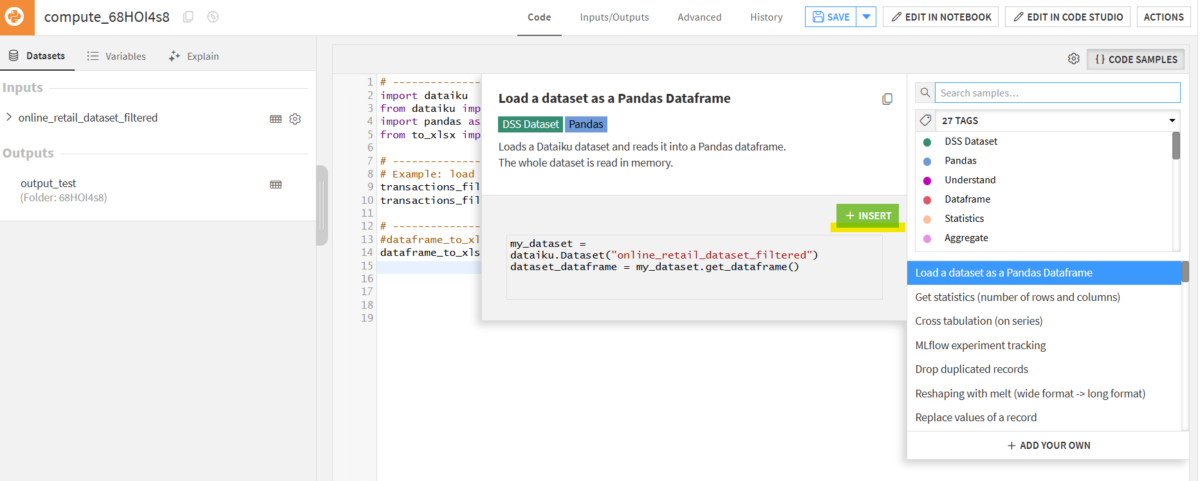Filter samples by Understand tag
The height and width of the screenshot is (481, 1200).
point(970,180)
